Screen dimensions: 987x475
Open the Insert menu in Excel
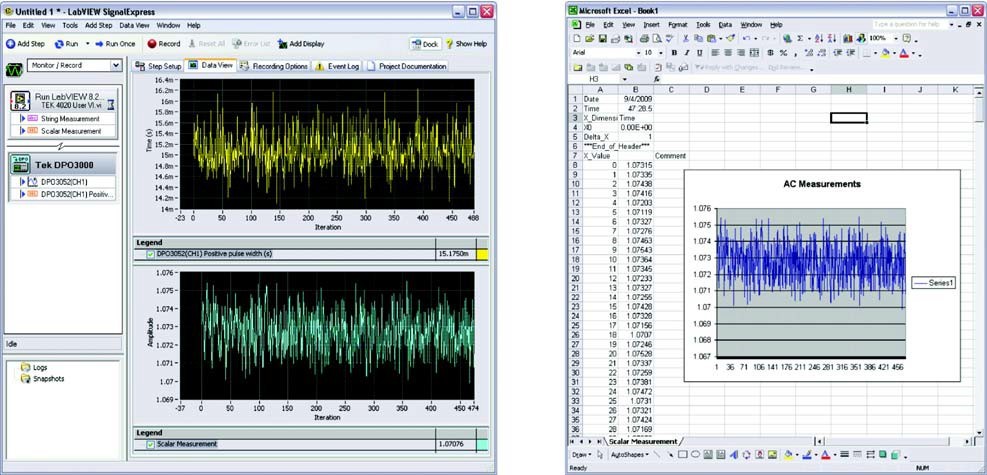click(651, 24)
